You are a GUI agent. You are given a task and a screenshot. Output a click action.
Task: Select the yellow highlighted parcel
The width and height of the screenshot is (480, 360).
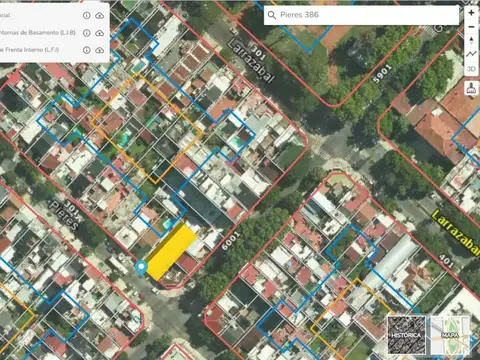point(171,252)
